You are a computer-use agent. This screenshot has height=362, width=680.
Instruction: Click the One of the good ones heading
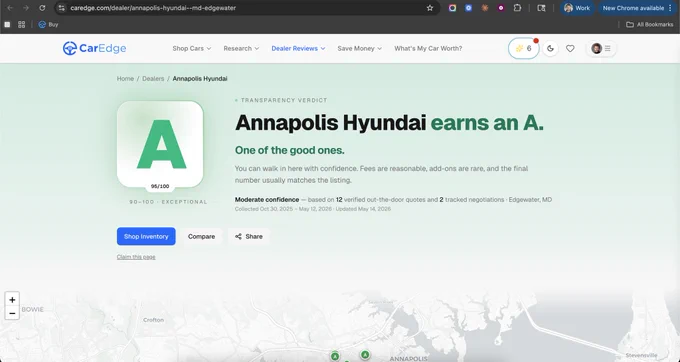point(289,150)
